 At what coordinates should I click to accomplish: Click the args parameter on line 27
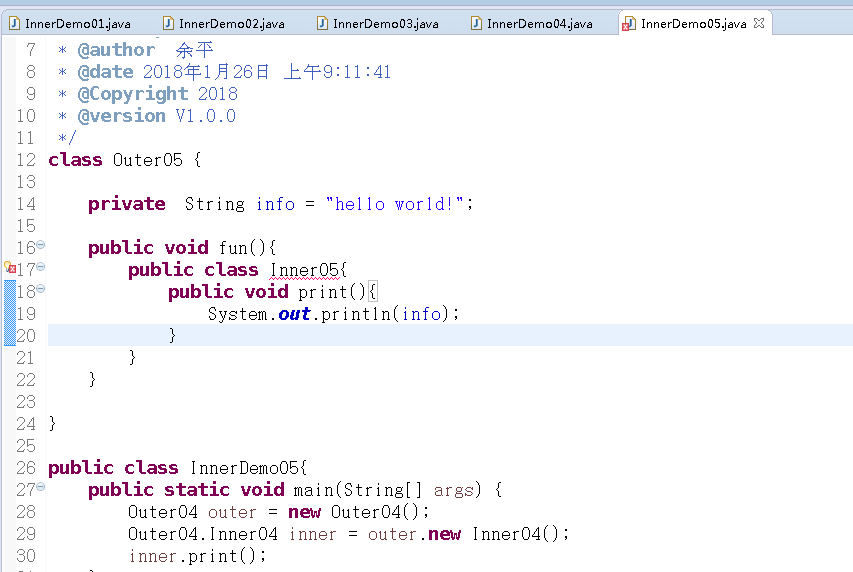click(454, 490)
